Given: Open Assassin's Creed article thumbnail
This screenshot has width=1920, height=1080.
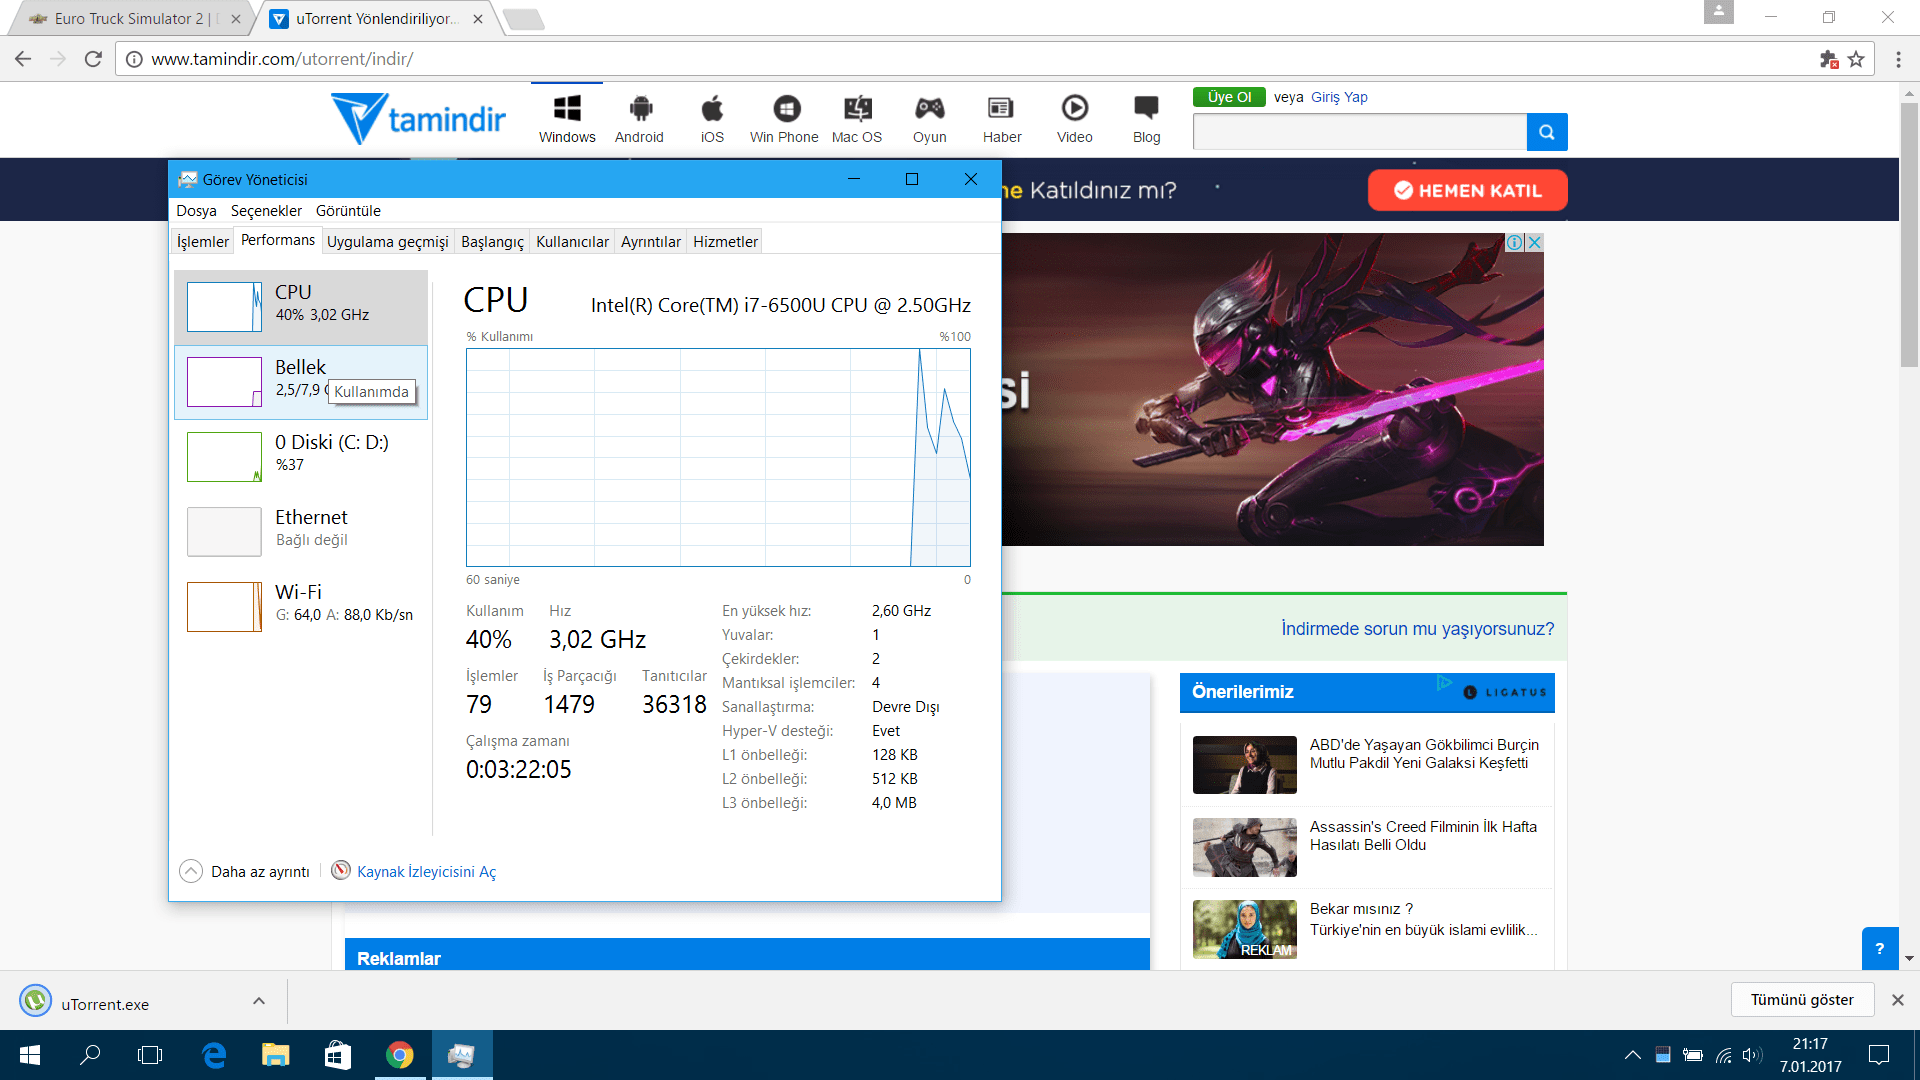Looking at the screenshot, I should click(1244, 847).
